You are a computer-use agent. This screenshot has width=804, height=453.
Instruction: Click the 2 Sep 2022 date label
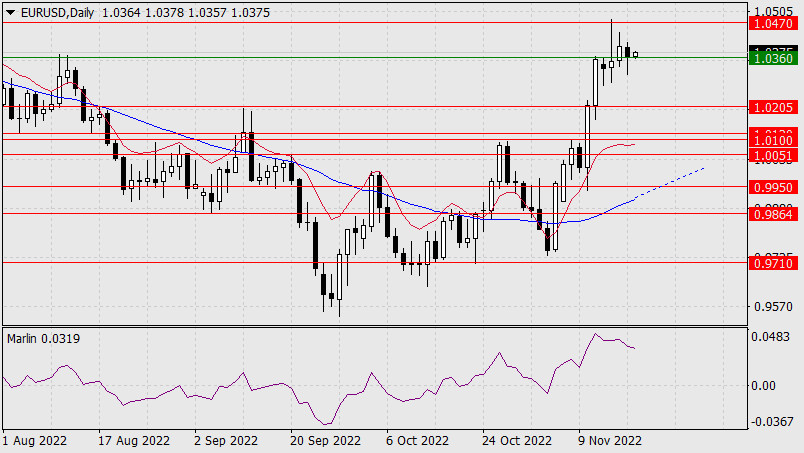tap(226, 441)
